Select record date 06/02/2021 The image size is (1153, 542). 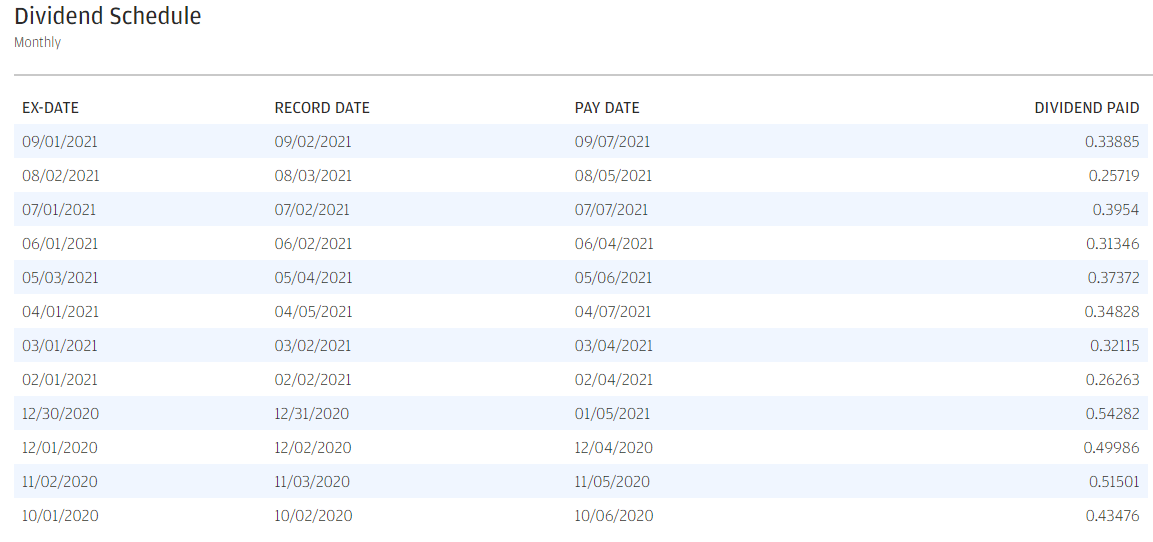pyautogui.click(x=313, y=243)
